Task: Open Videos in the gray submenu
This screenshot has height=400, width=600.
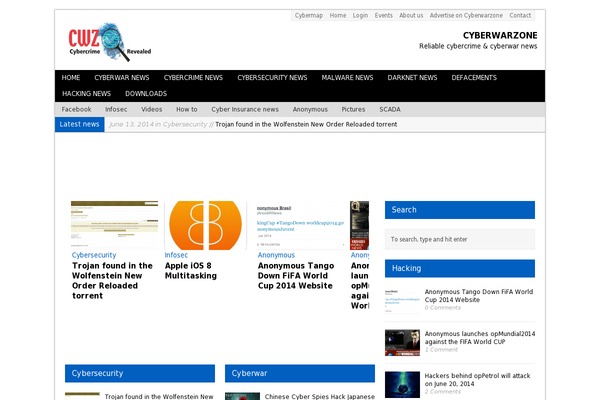Action: point(152,109)
